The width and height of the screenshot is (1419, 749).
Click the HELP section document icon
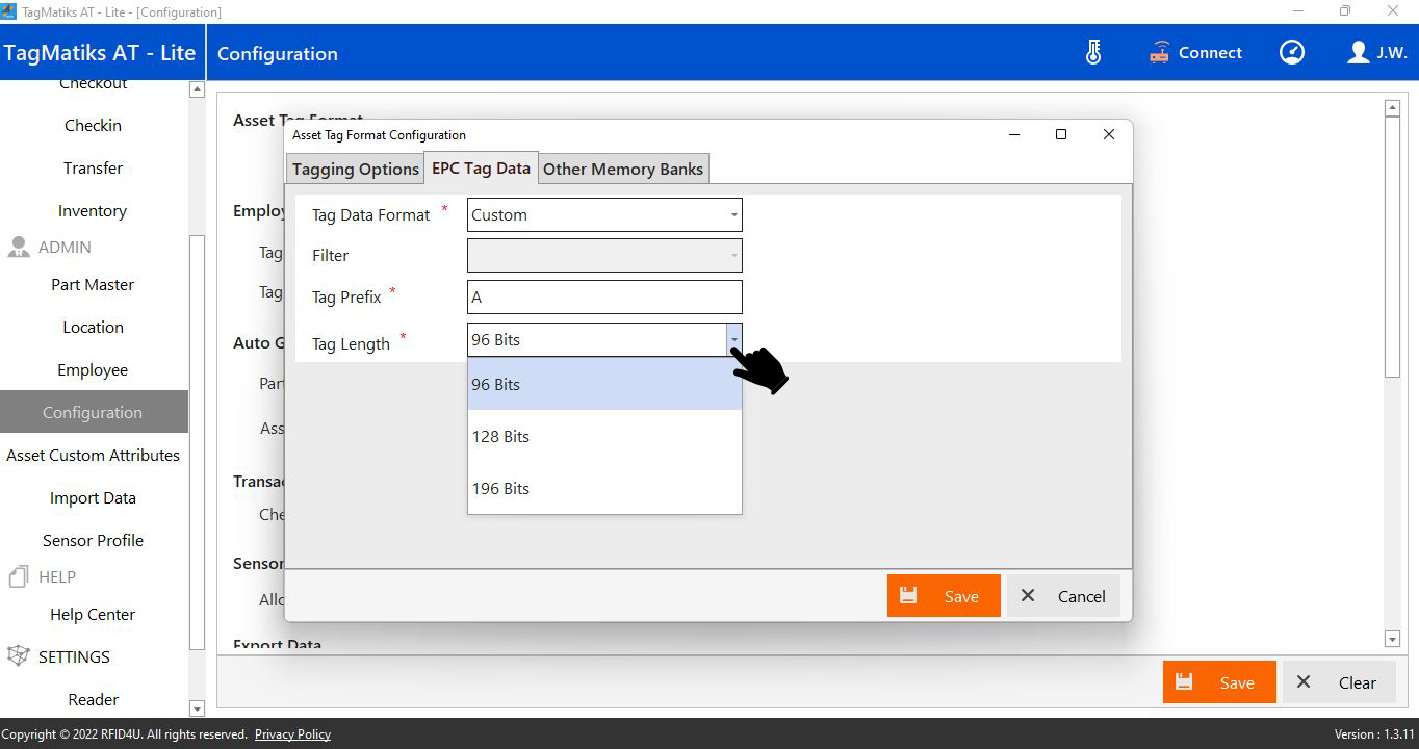click(x=18, y=577)
